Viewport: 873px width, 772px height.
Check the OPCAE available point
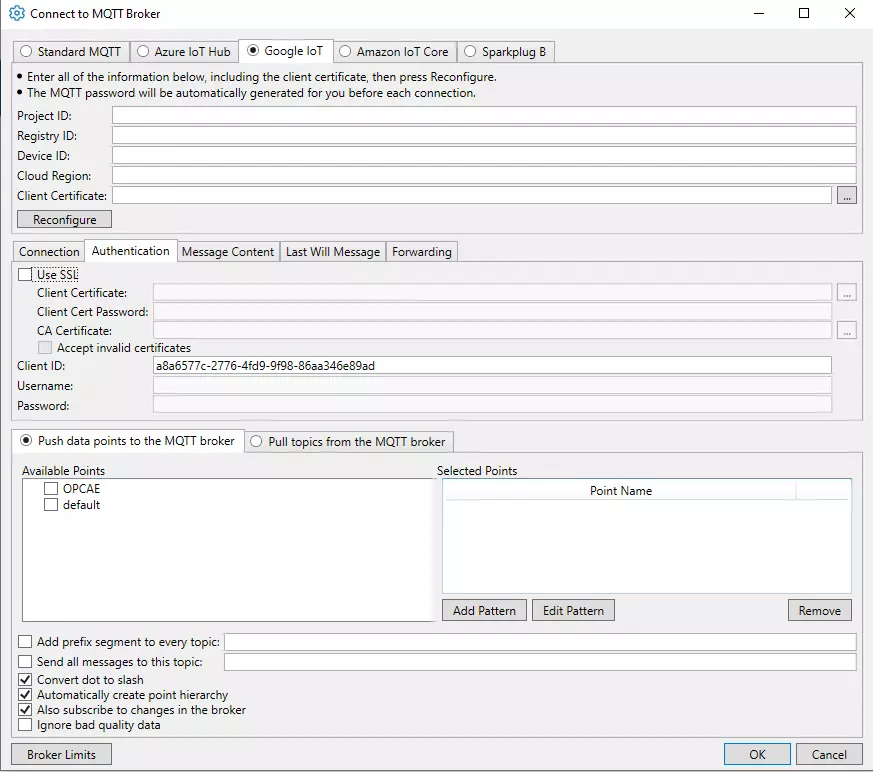pos(51,489)
